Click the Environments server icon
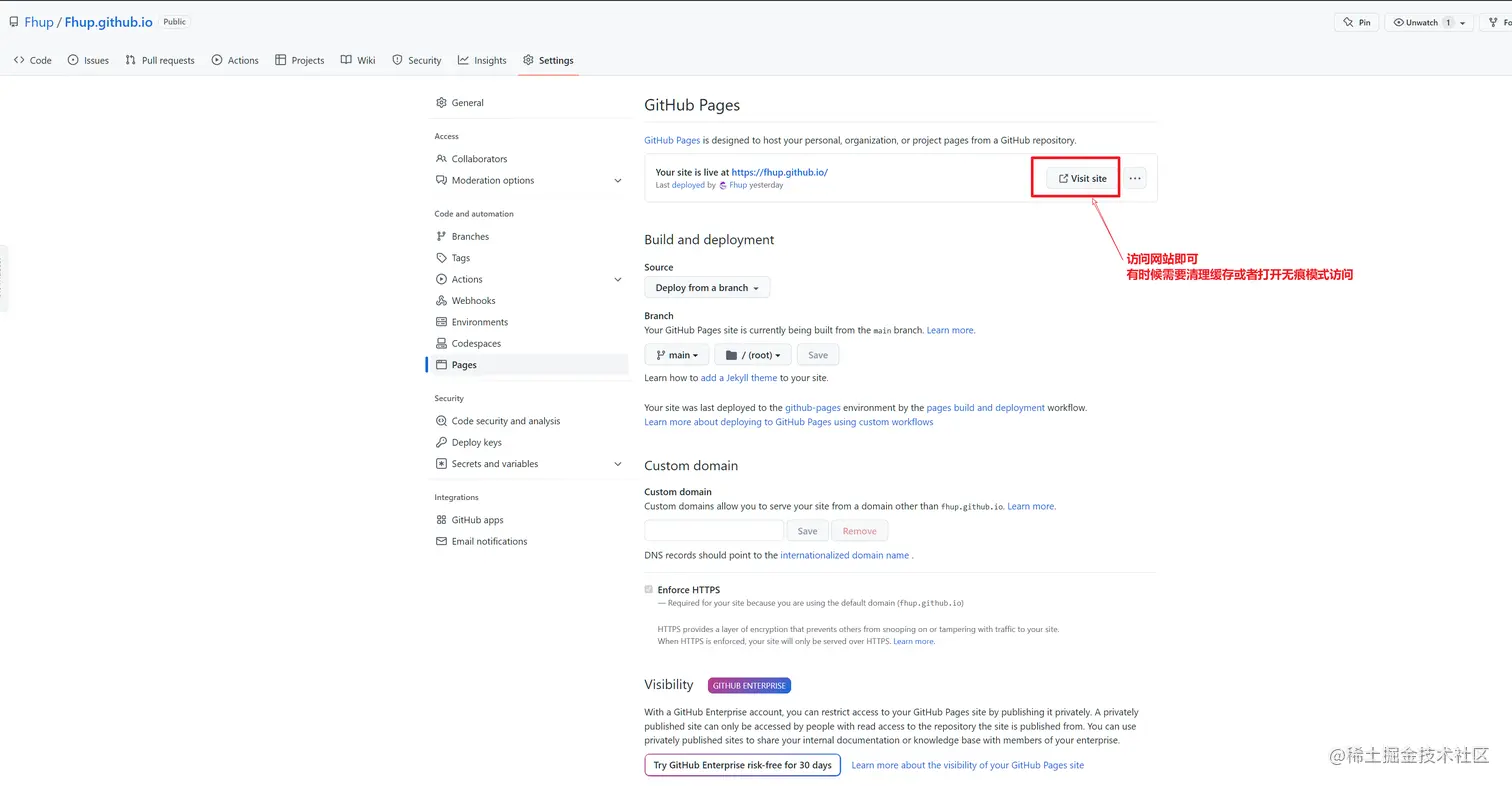1512x788 pixels. pyautogui.click(x=441, y=322)
